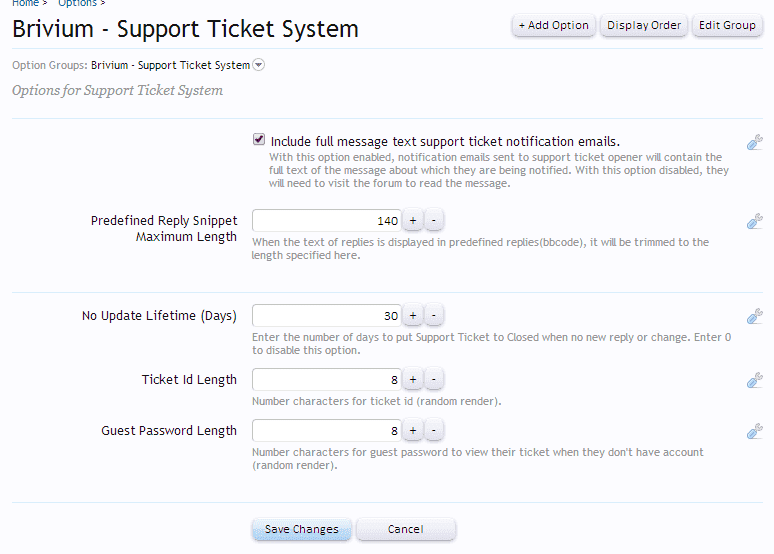Focus the Ticket Id Length field
The height and width of the screenshot is (554, 774).
(x=327, y=379)
